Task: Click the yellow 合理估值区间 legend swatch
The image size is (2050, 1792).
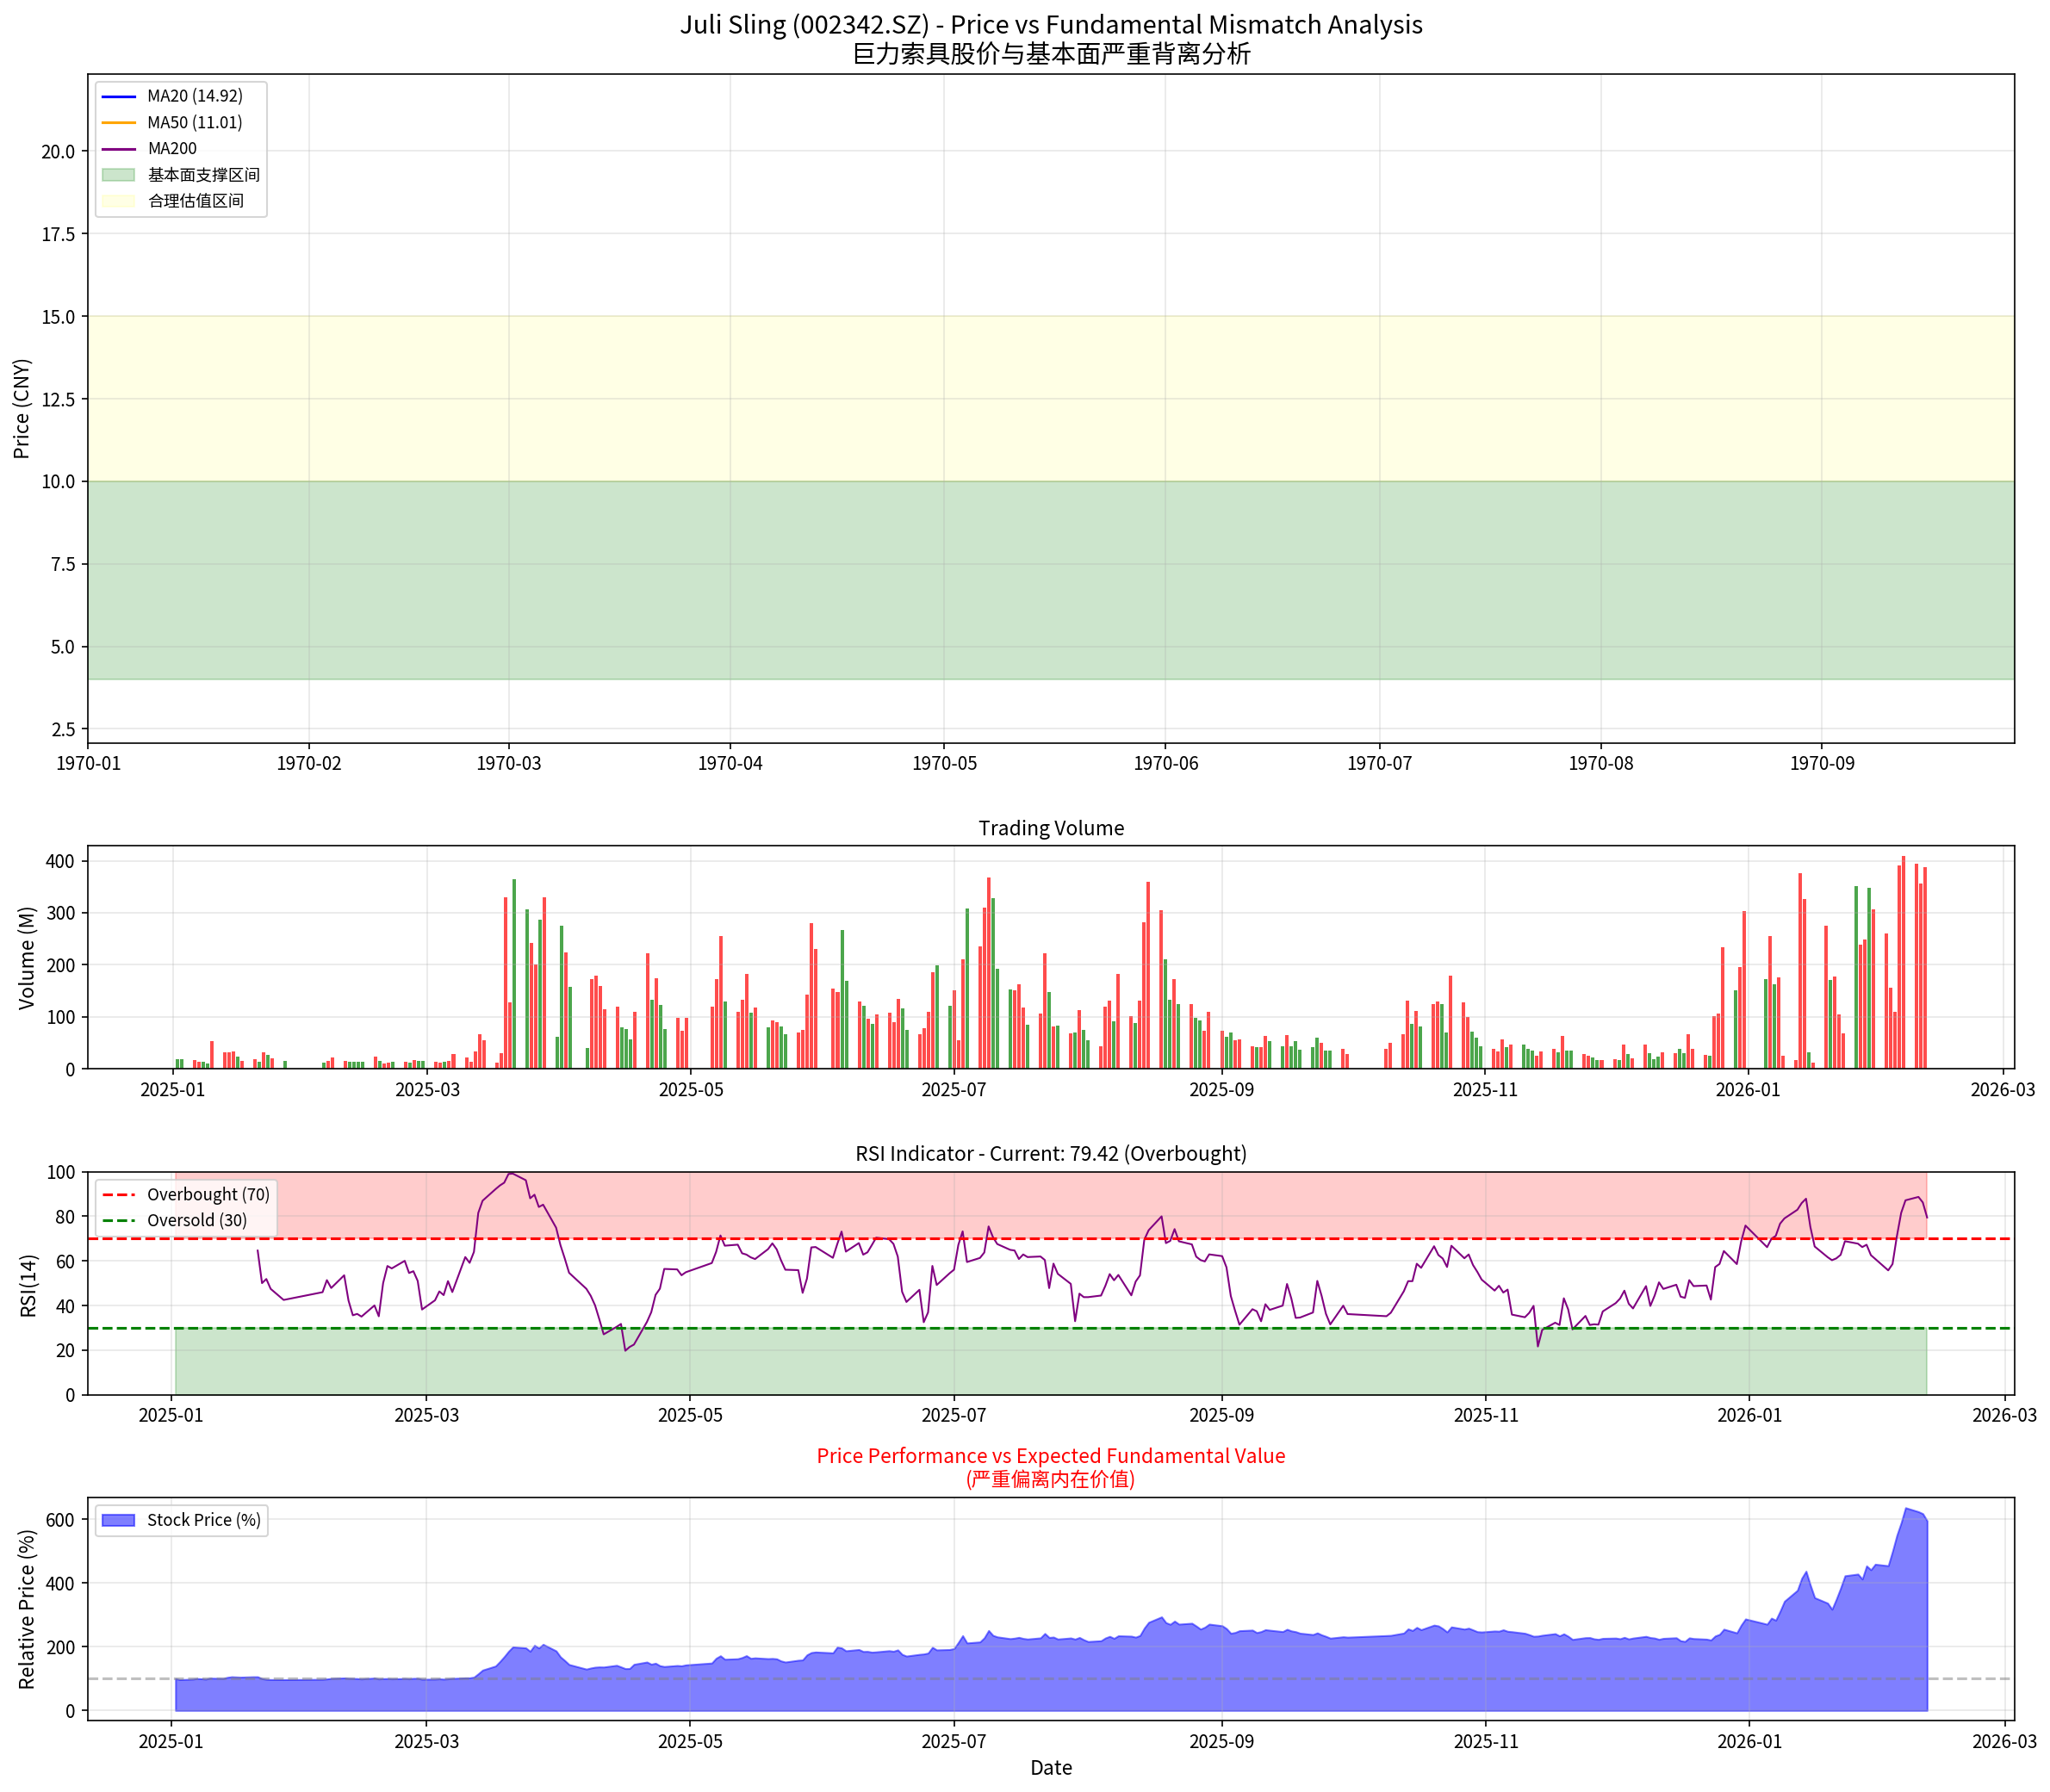Action: click(x=119, y=201)
